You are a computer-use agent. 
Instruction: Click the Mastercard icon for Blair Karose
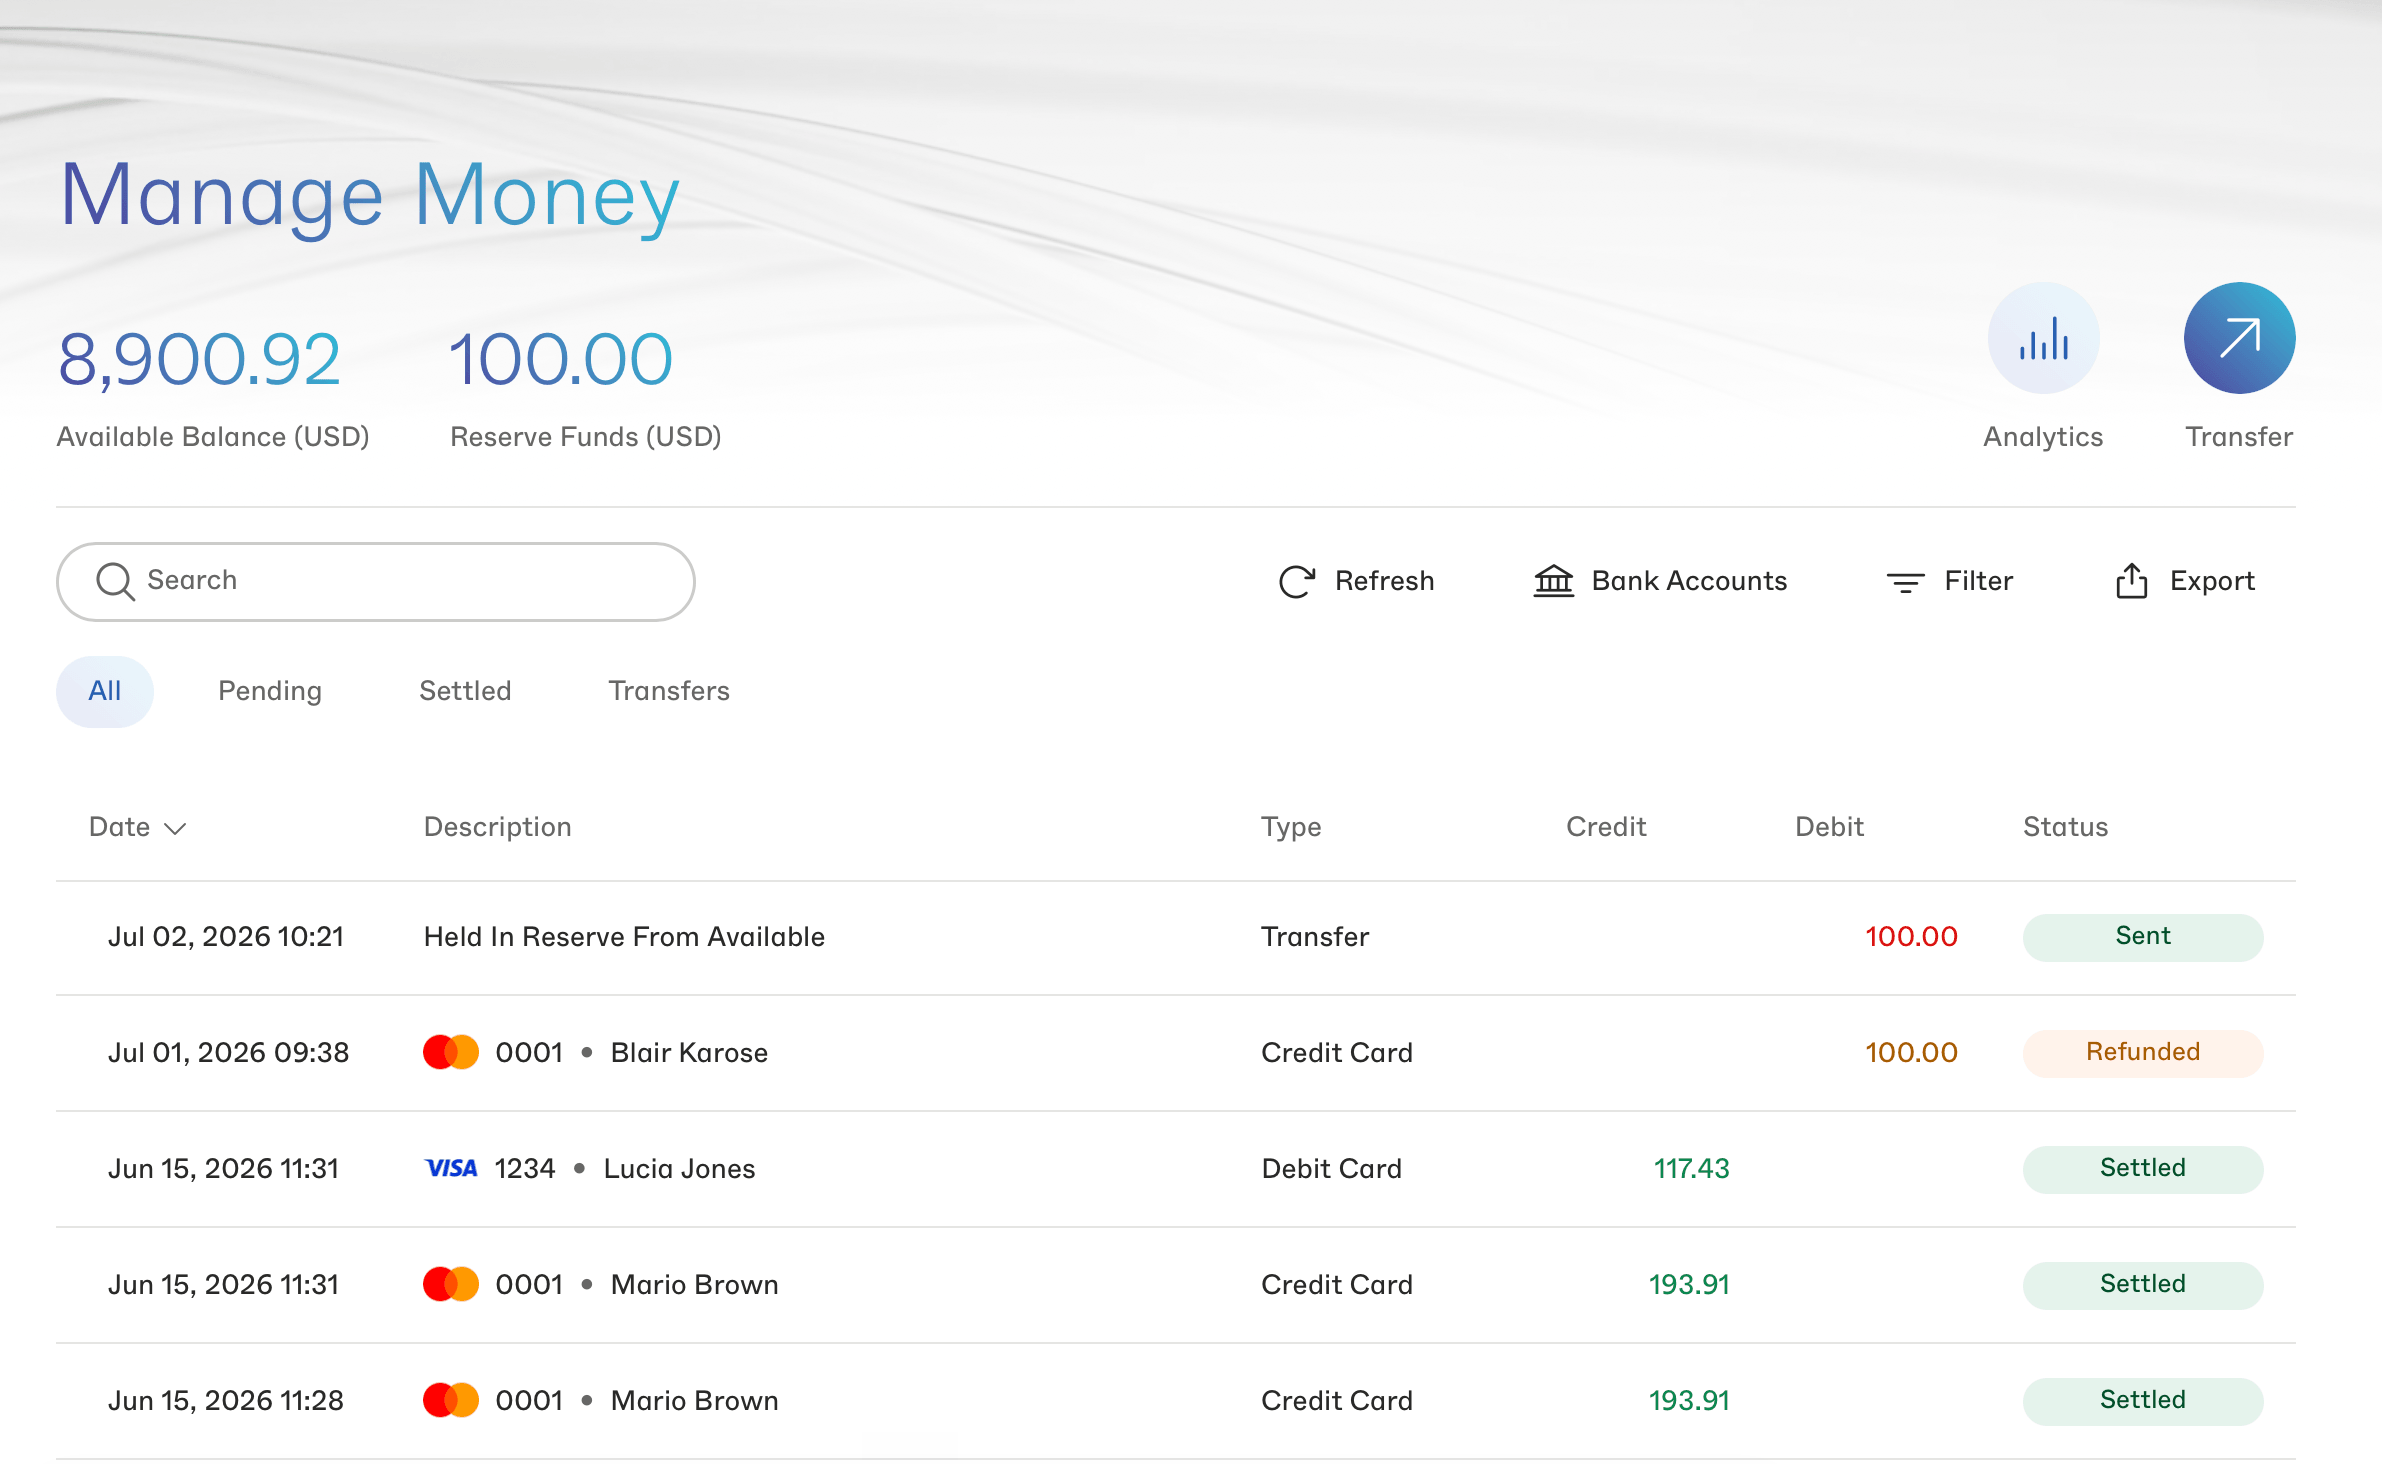click(x=450, y=1052)
